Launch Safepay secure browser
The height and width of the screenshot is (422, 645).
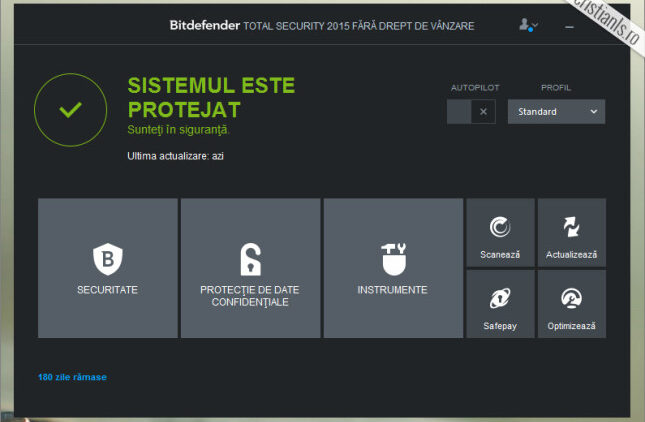click(x=499, y=300)
